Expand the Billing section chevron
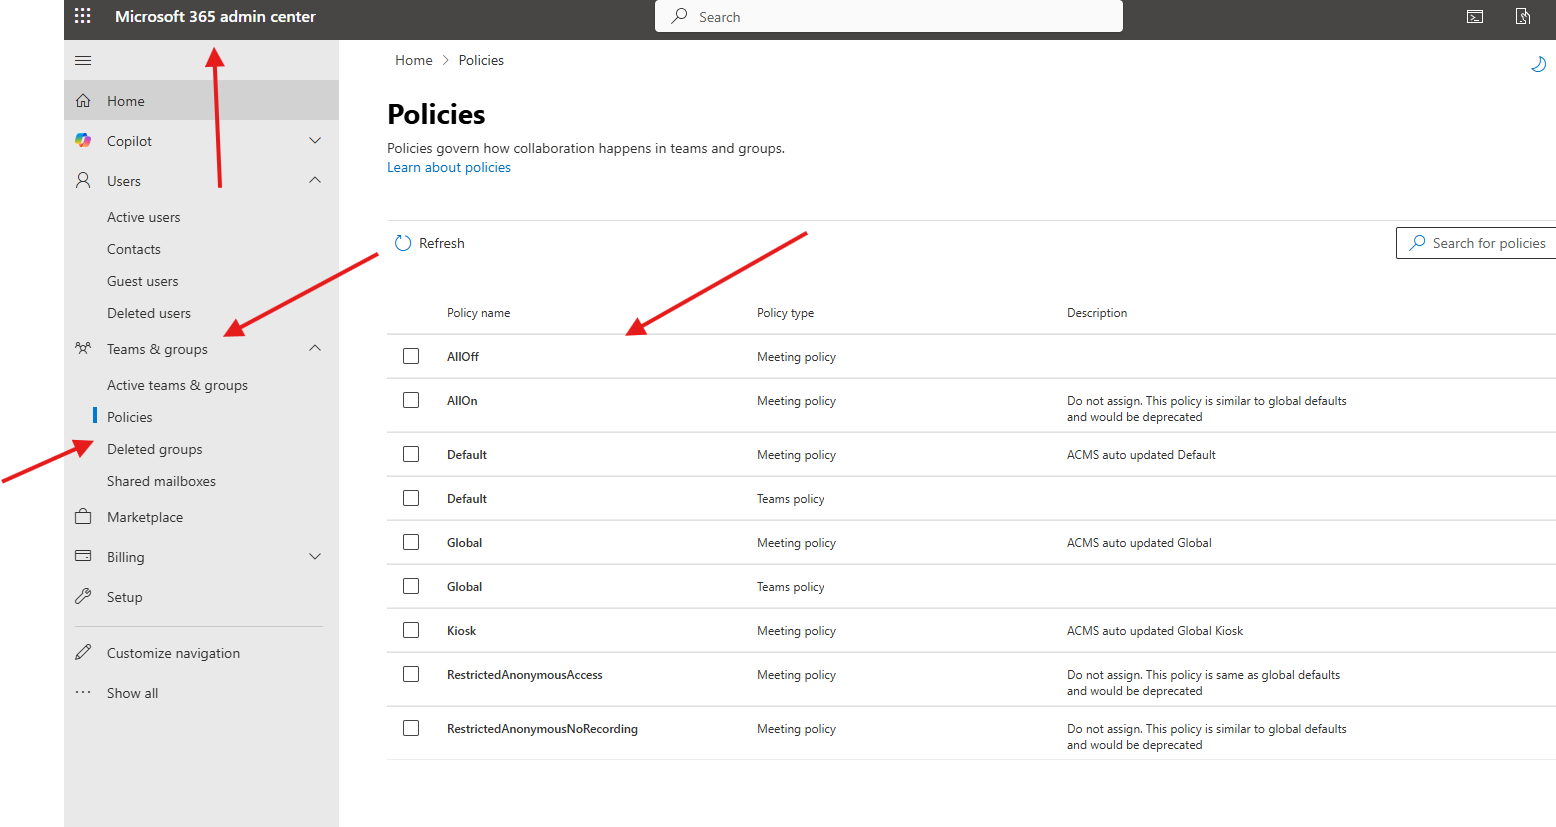The height and width of the screenshot is (827, 1556). (x=315, y=557)
